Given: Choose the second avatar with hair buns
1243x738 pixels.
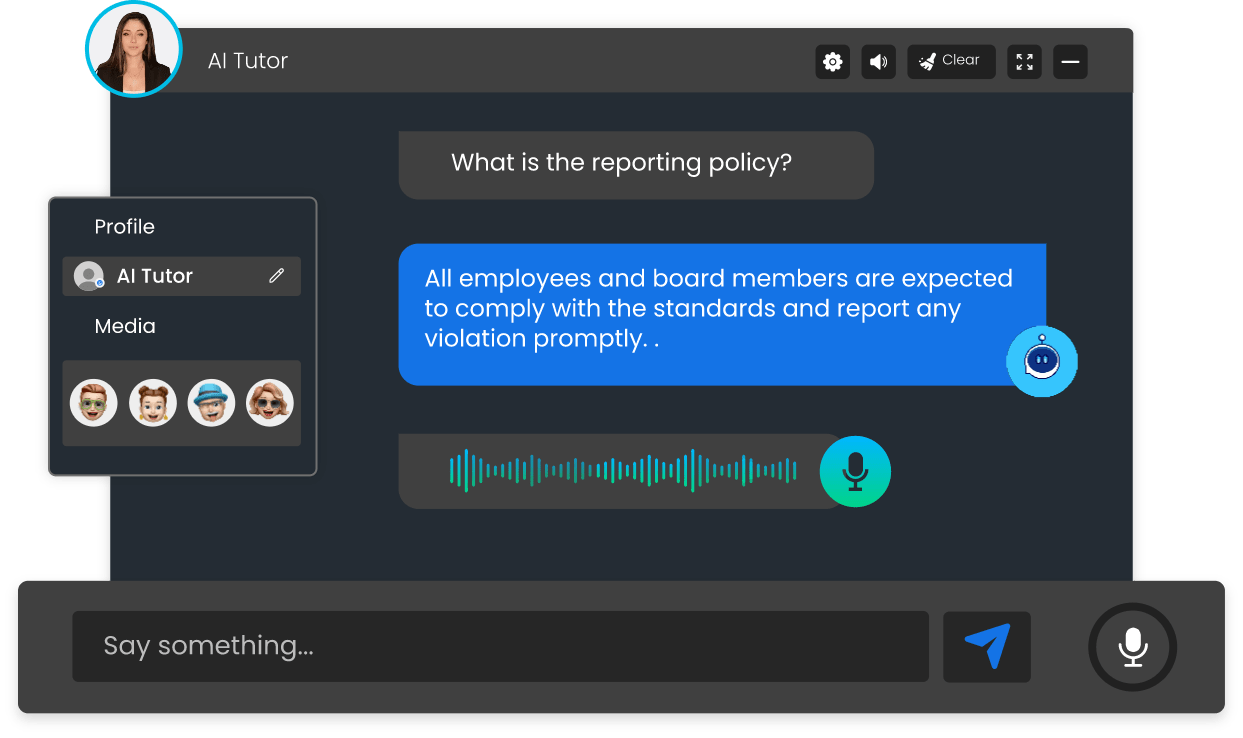Looking at the screenshot, I should [x=153, y=403].
